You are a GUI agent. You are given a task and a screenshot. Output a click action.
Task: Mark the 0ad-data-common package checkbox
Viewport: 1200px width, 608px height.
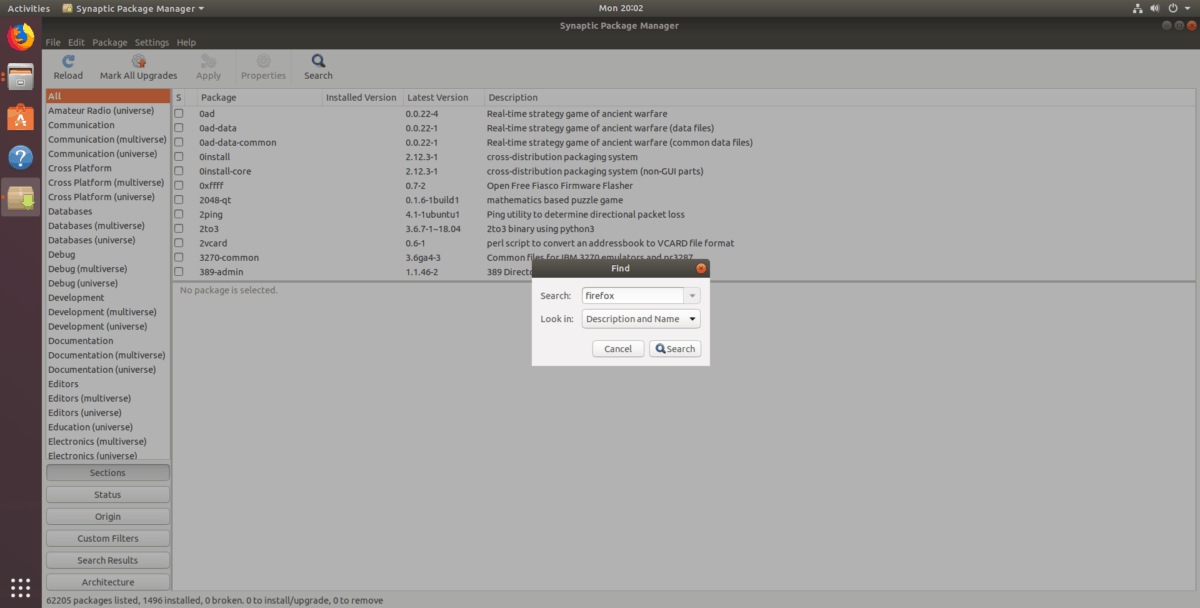179,143
